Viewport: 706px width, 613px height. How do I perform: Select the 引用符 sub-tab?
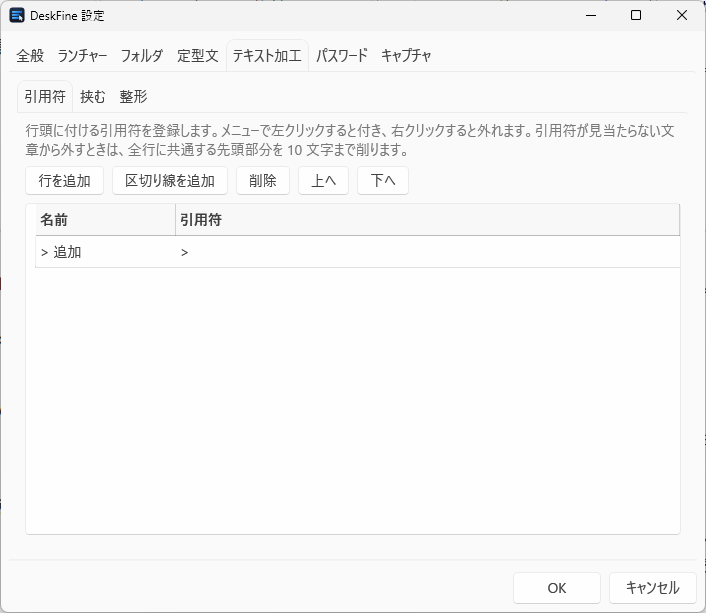45,96
